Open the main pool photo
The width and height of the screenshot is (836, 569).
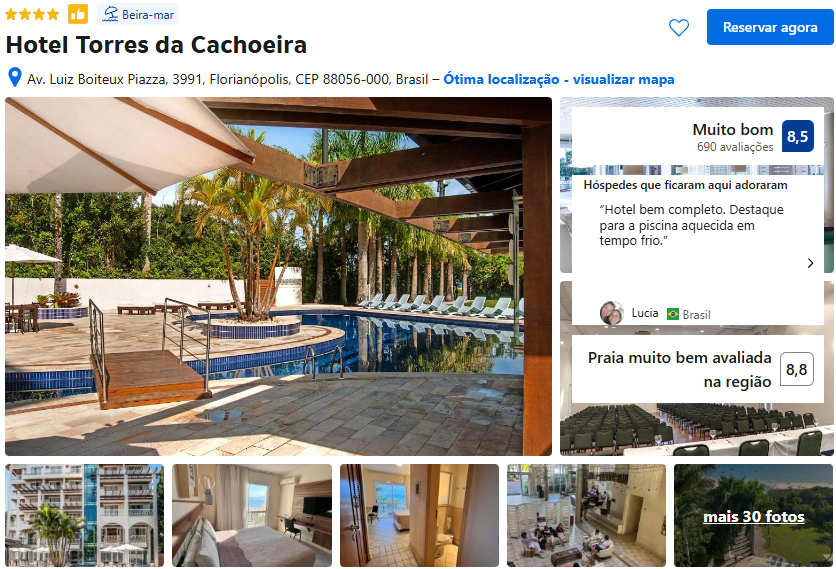[x=278, y=276]
